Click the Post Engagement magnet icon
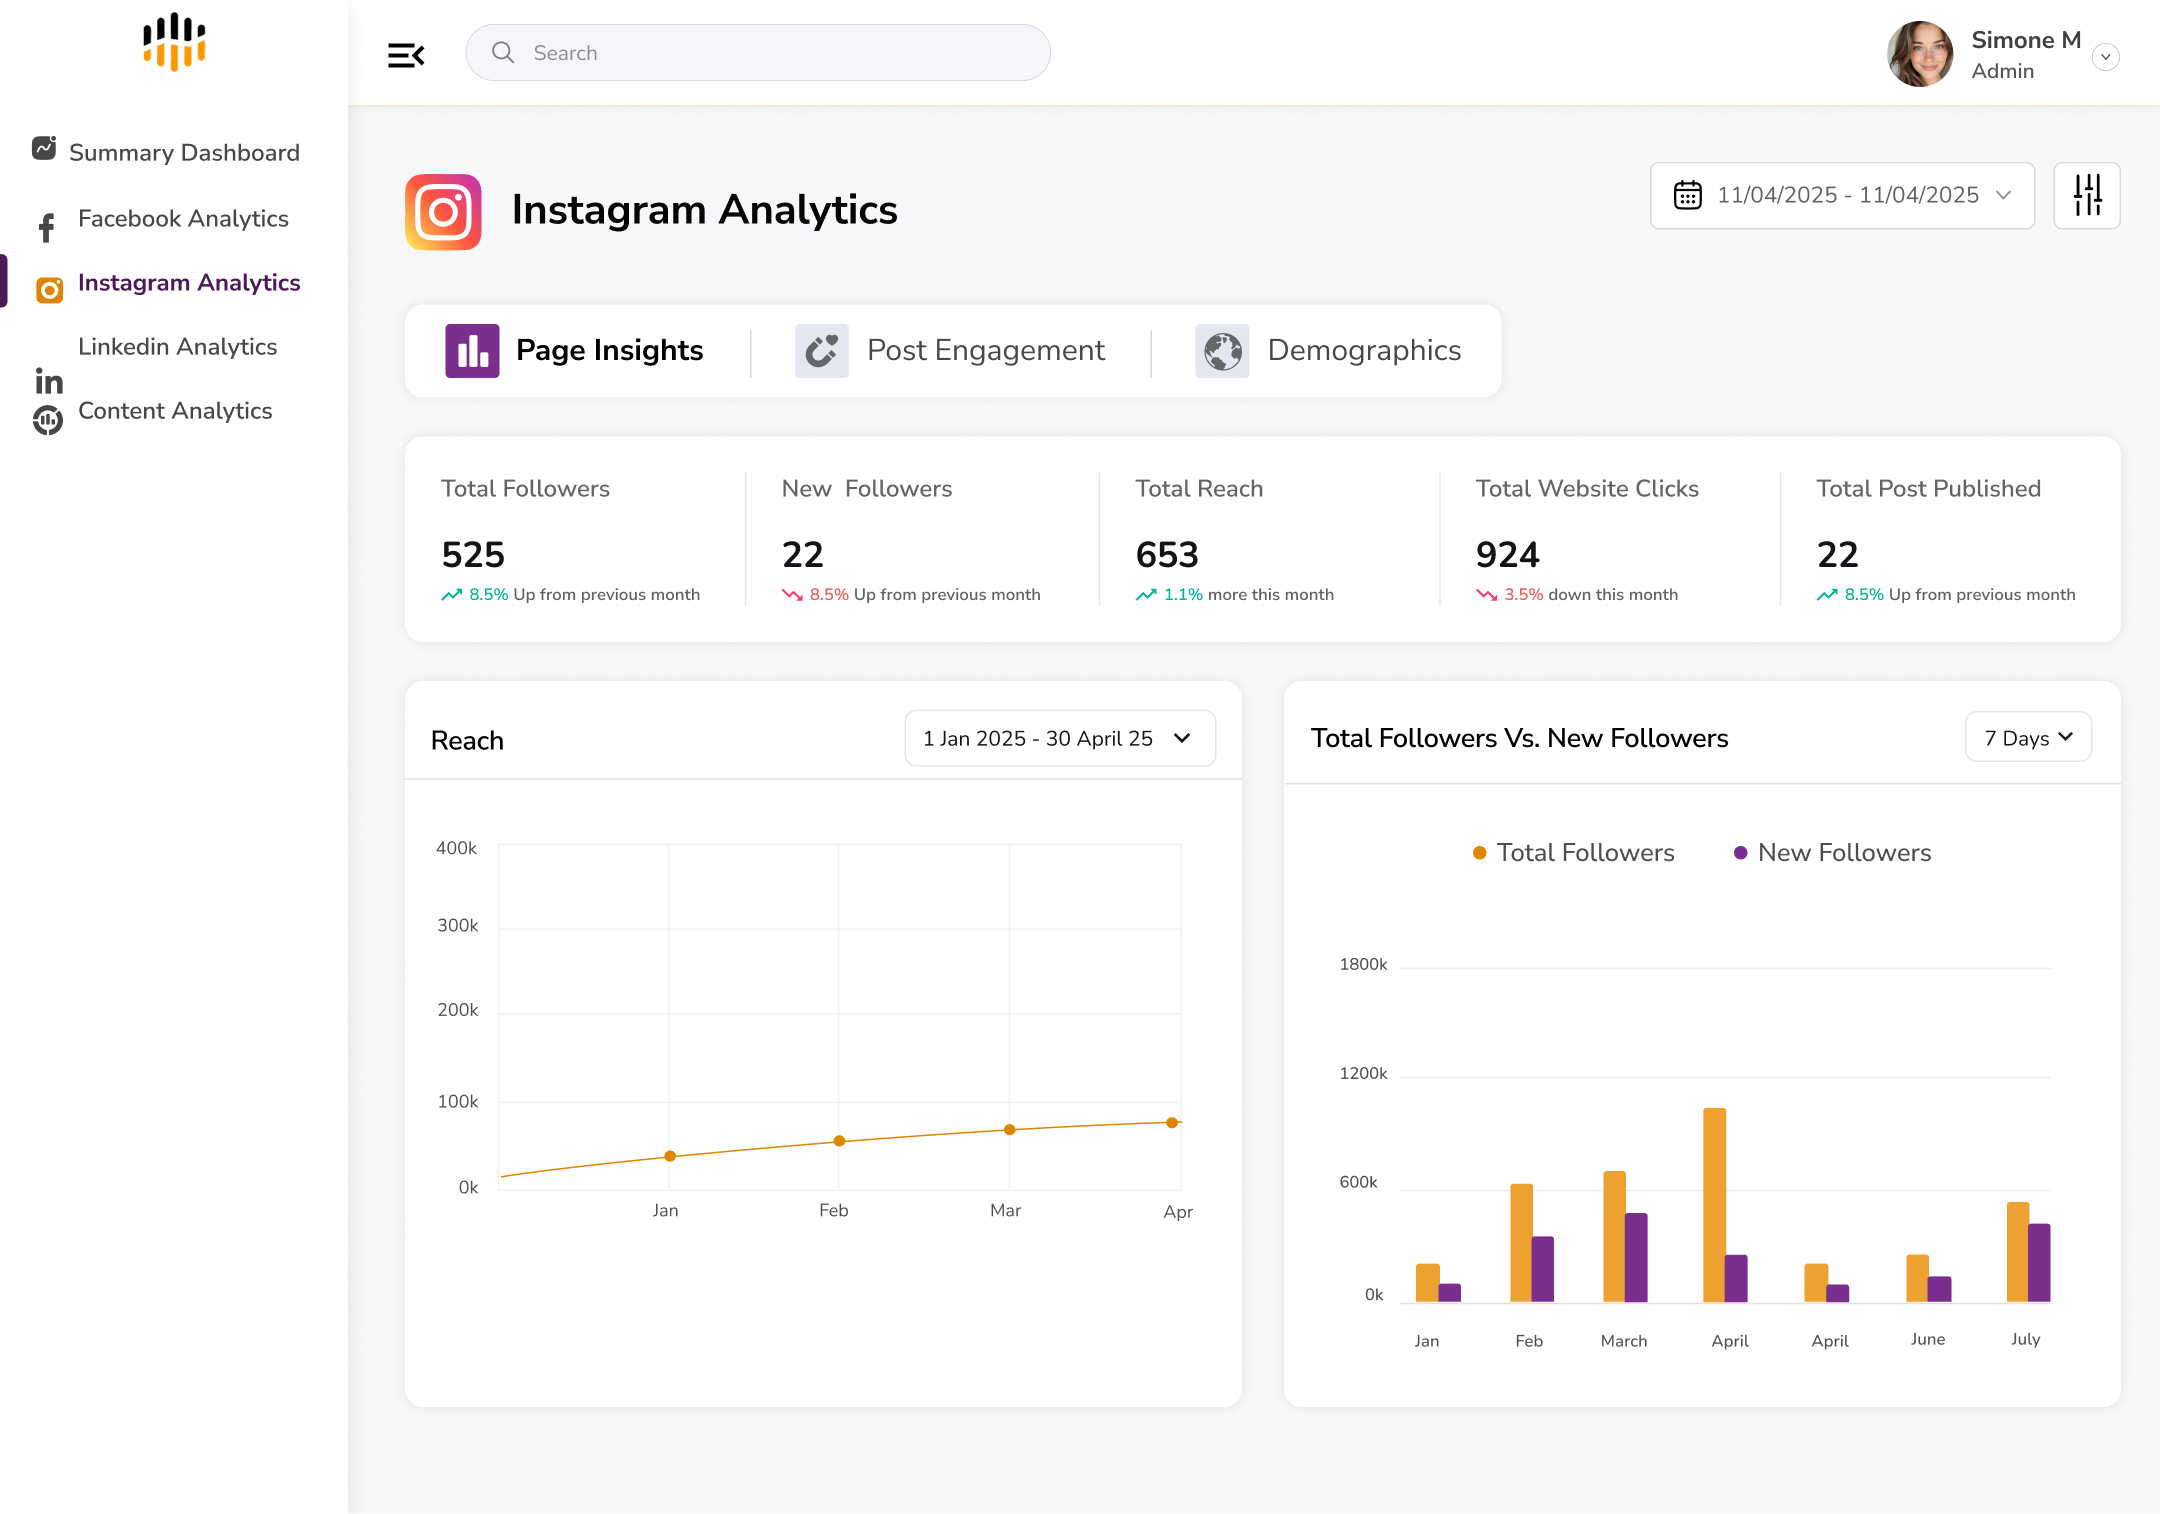 (822, 351)
